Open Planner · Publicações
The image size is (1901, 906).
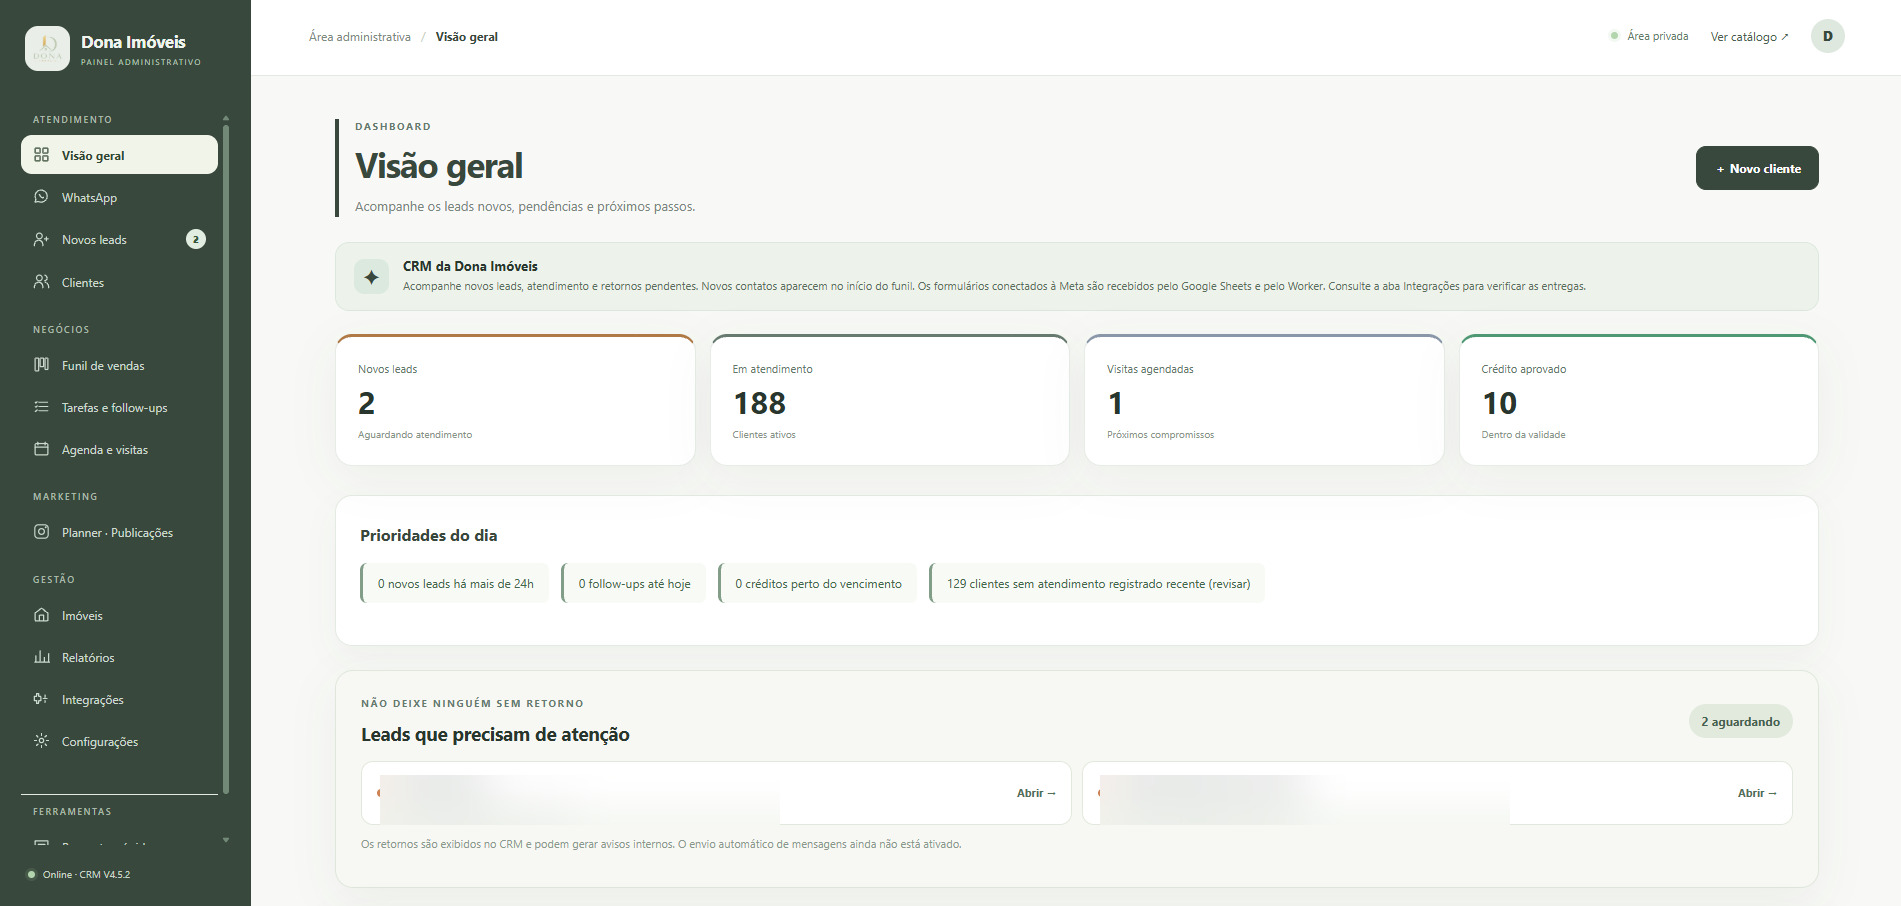tap(119, 532)
